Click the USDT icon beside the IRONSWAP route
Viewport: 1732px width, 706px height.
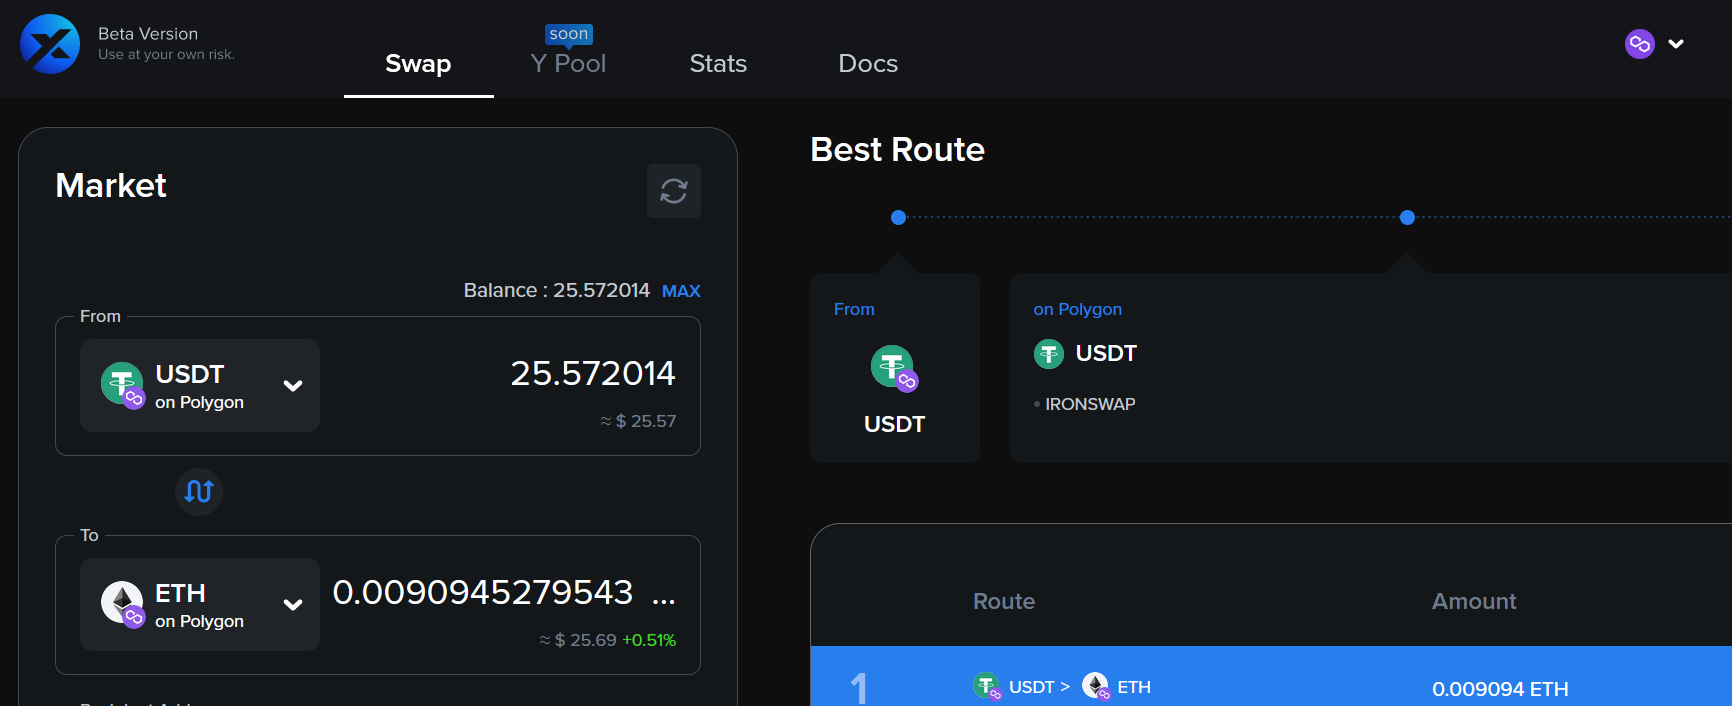1049,354
